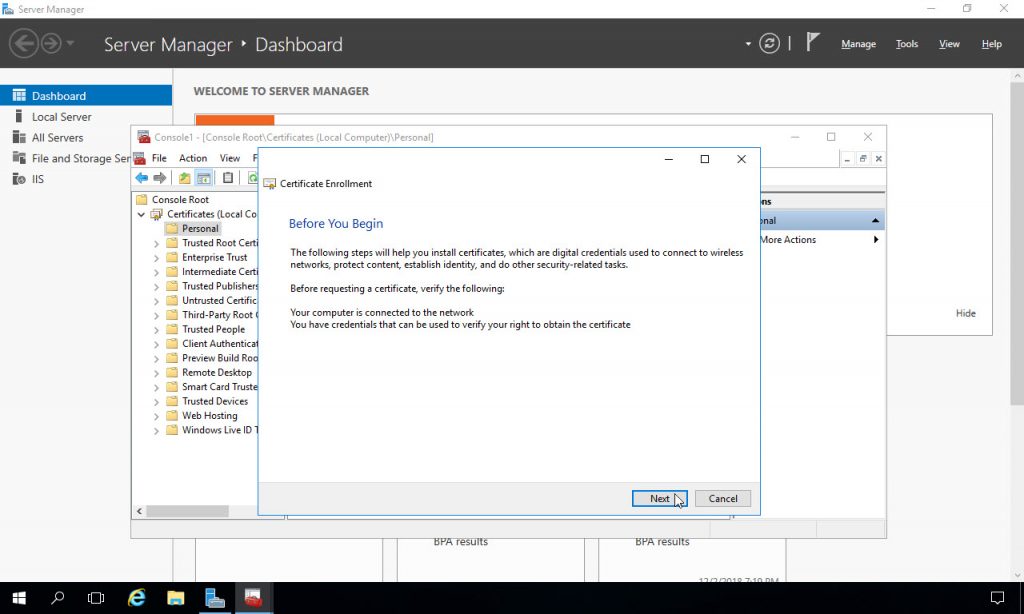This screenshot has height=614, width=1024.
Task: Click the Forward navigation arrow in Console1
Action: (160, 178)
